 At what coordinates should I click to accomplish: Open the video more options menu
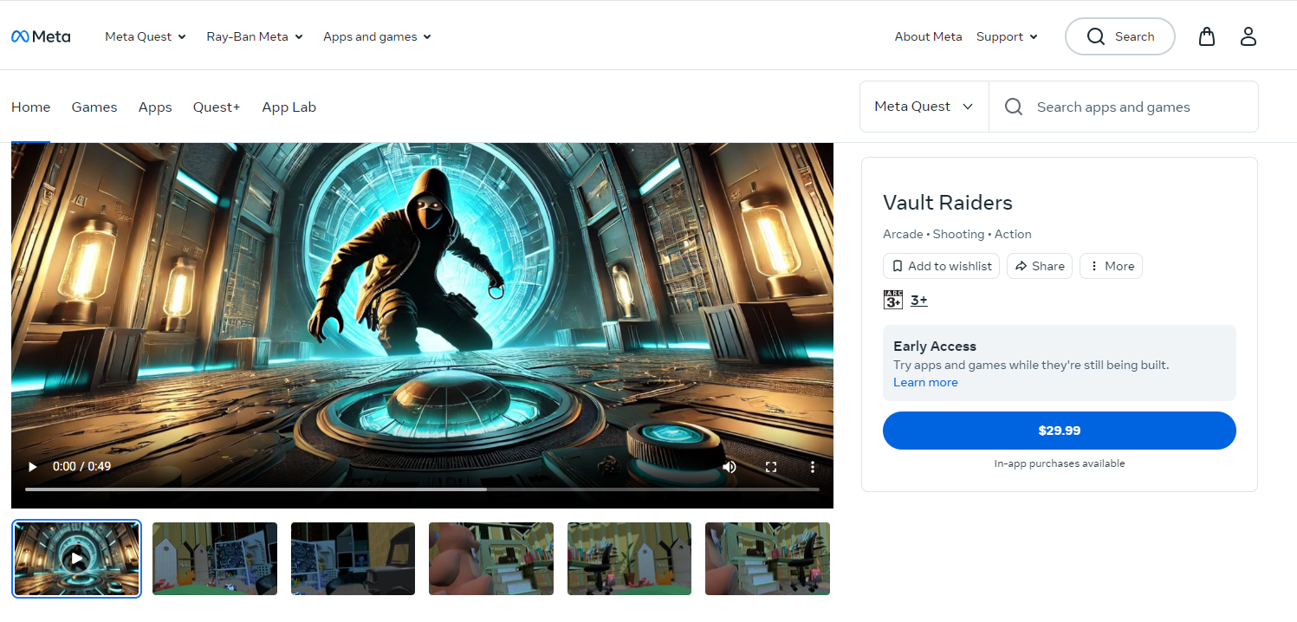tap(812, 467)
